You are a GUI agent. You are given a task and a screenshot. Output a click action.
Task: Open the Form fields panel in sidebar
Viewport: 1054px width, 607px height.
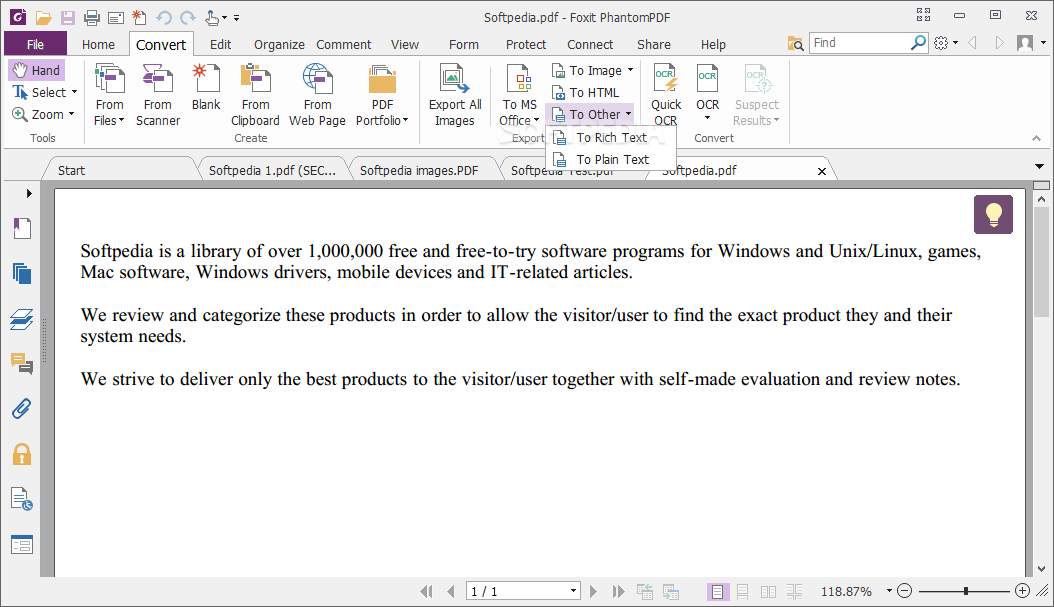[22, 545]
